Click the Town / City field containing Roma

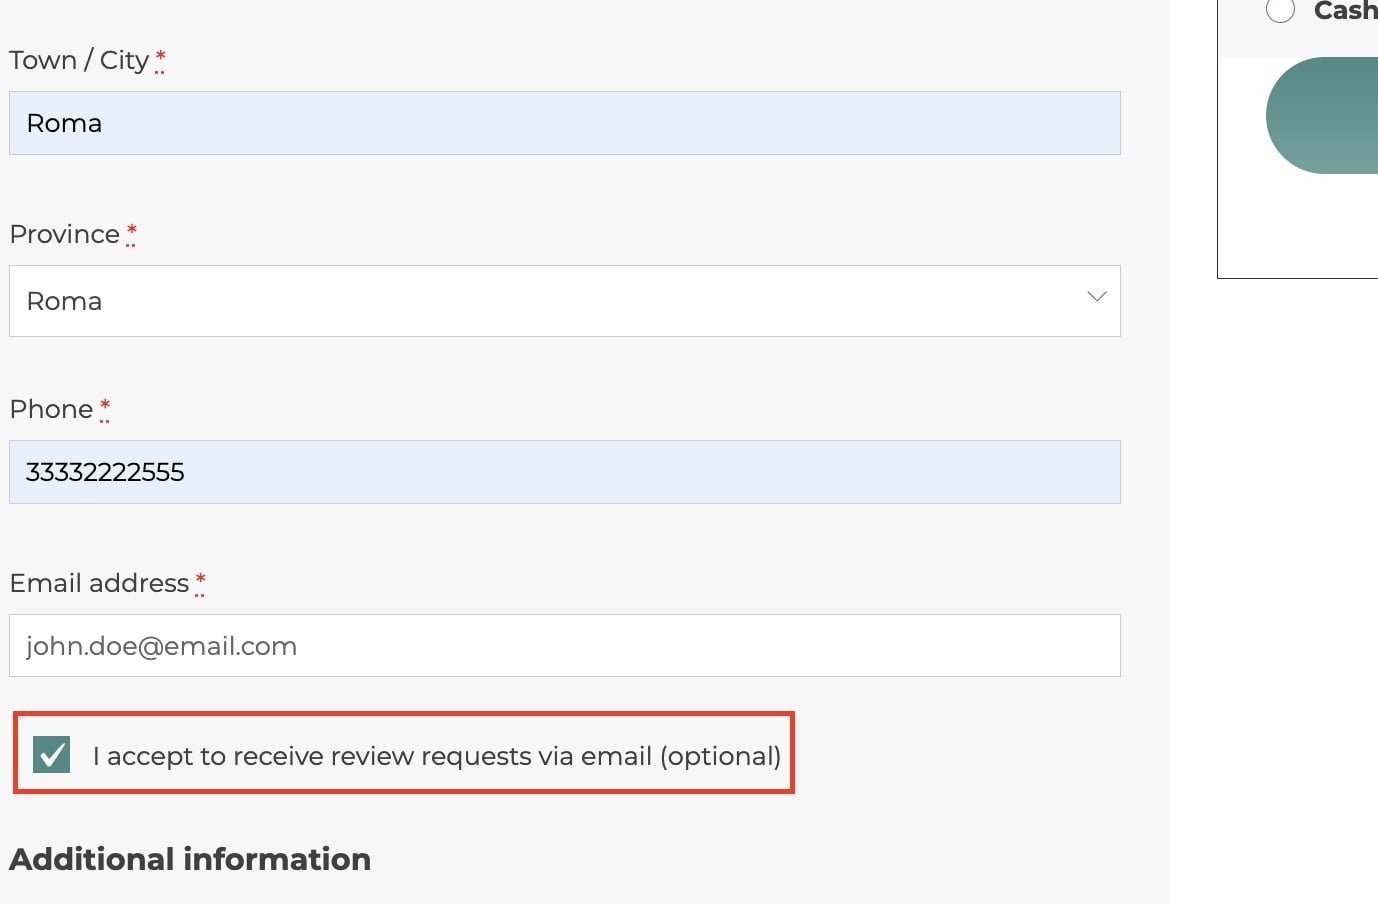coord(565,123)
